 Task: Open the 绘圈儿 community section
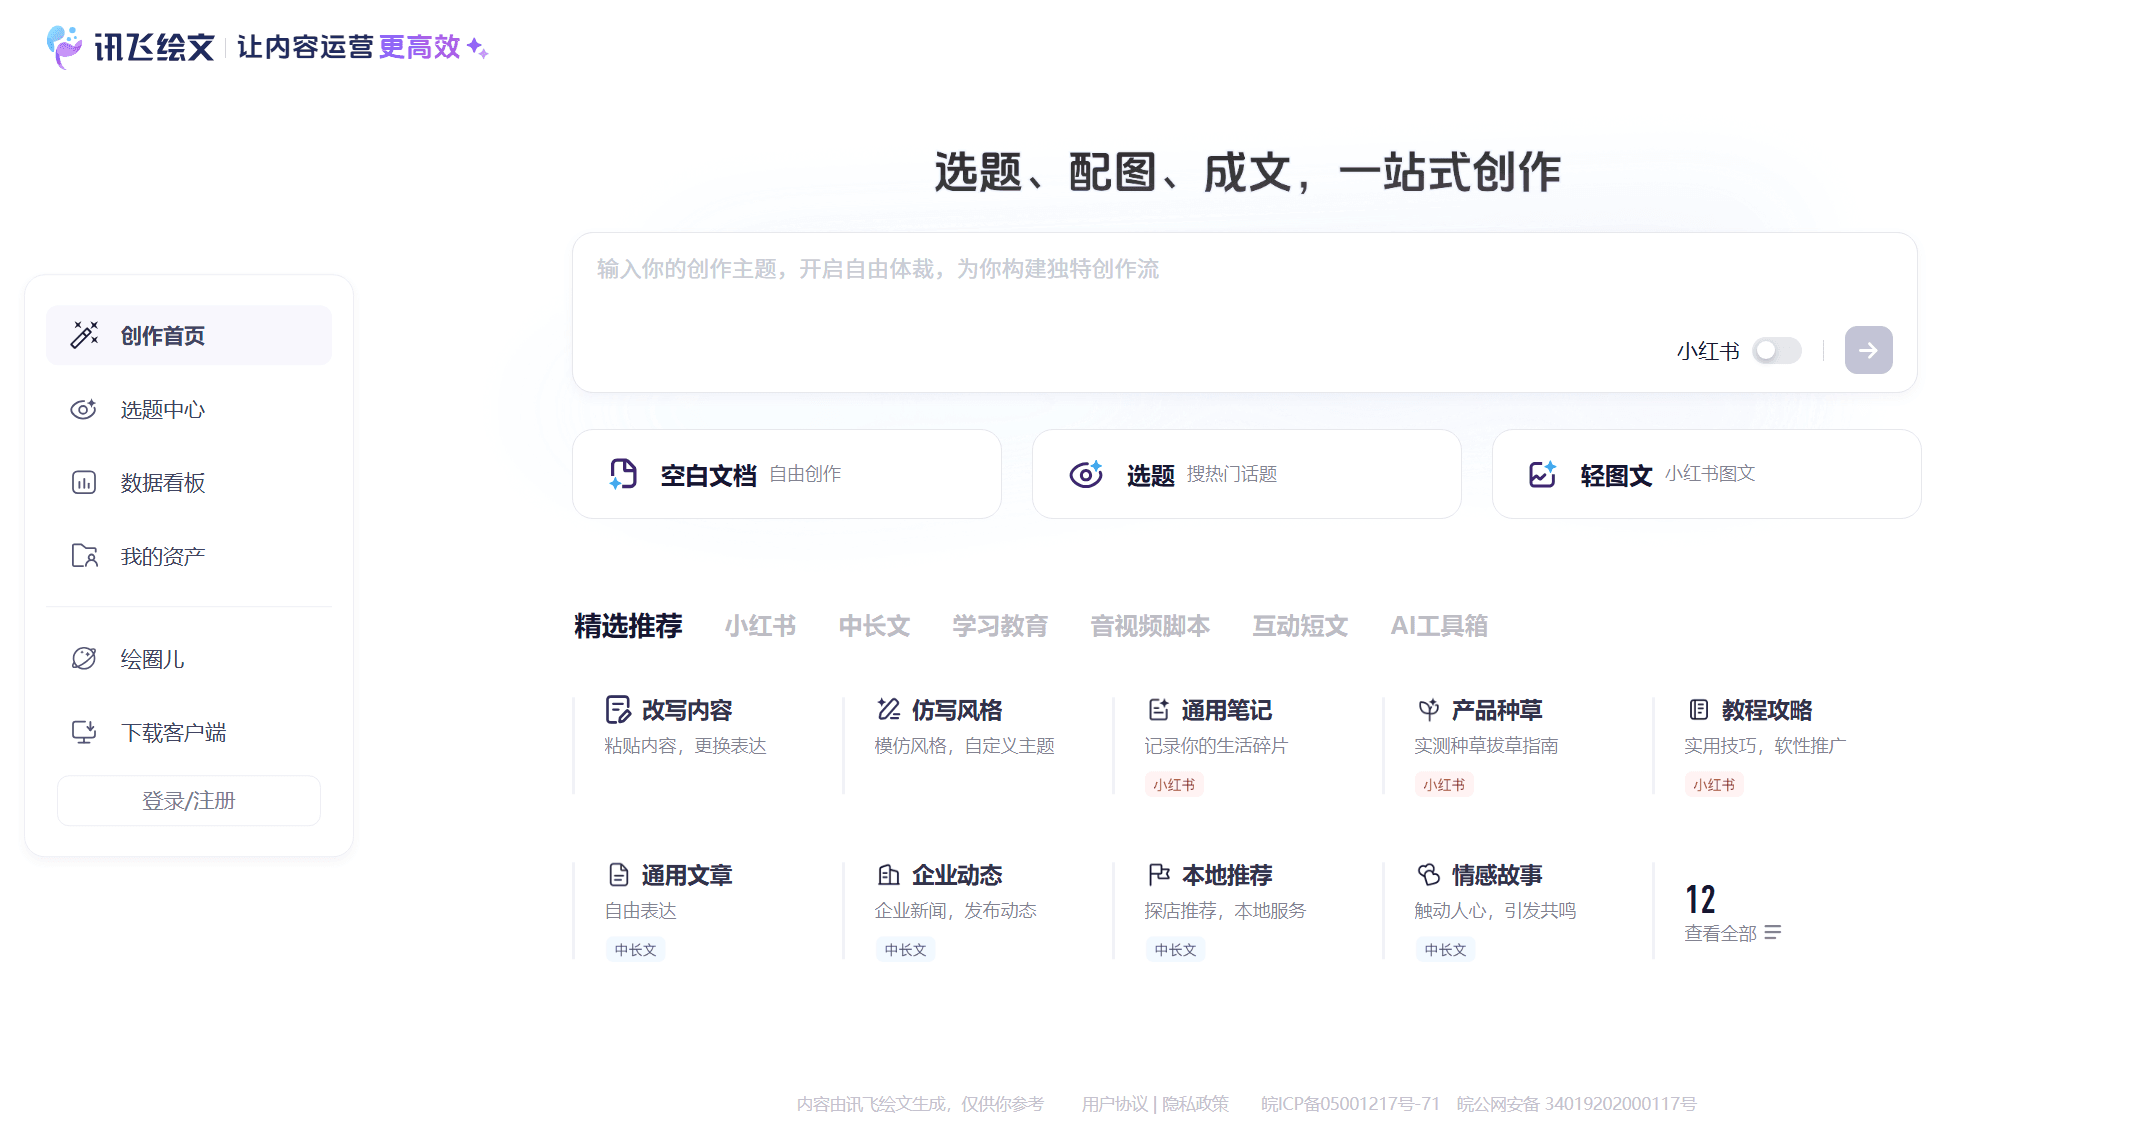point(150,658)
